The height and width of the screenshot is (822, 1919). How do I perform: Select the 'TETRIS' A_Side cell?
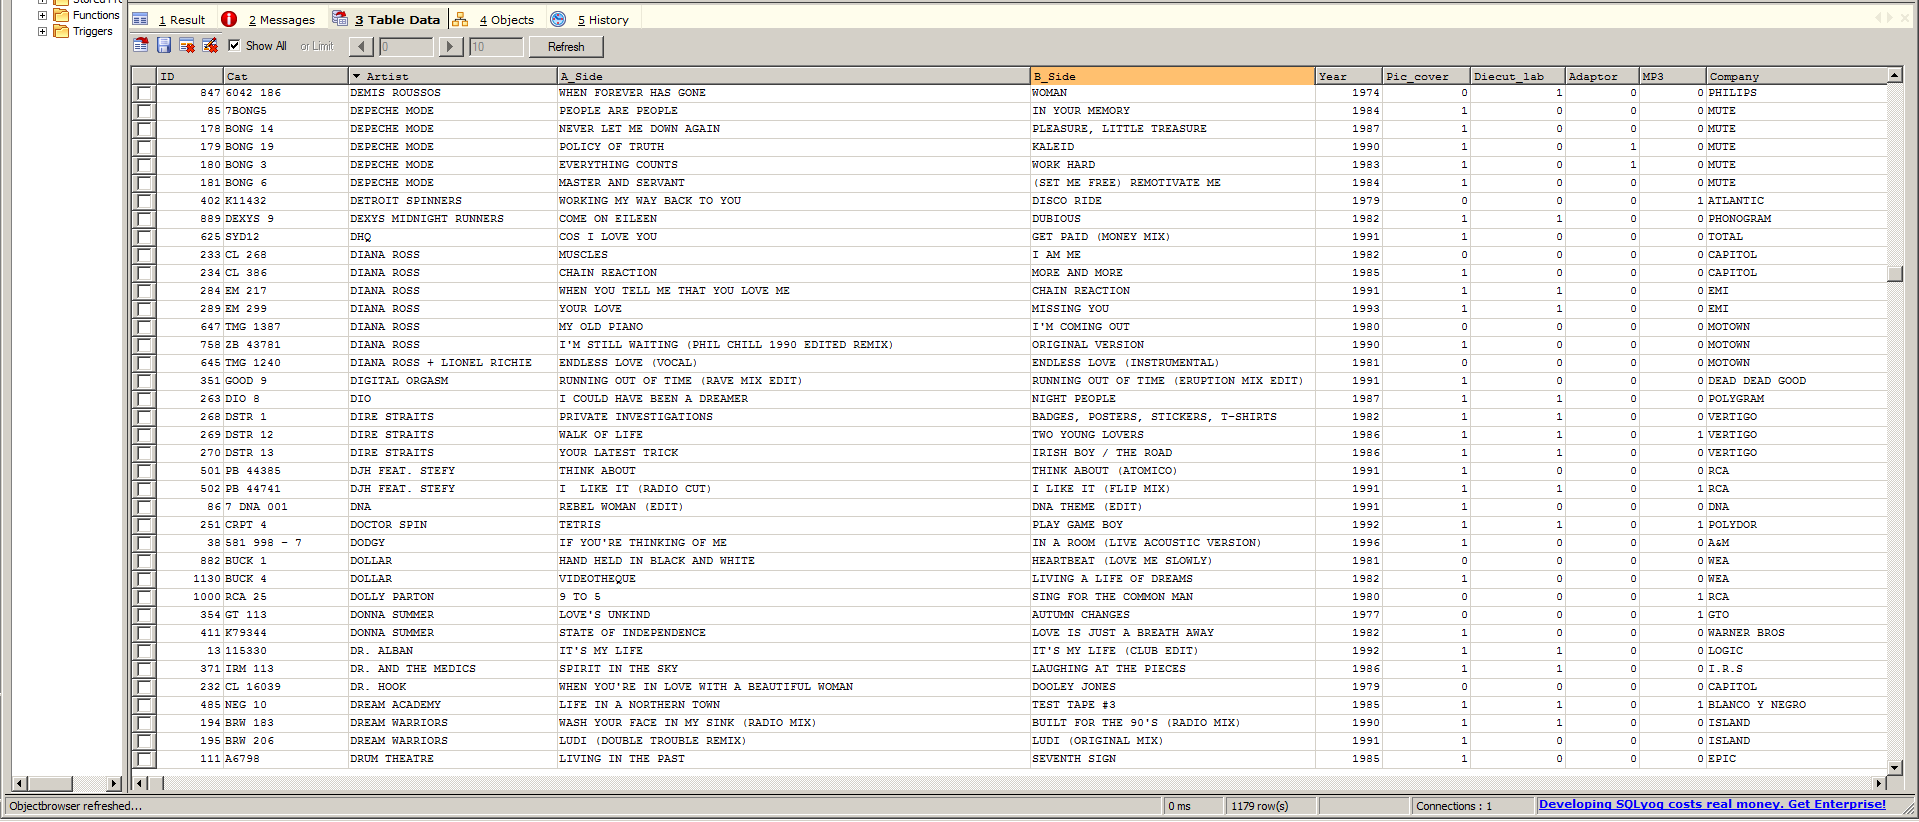click(x=793, y=525)
